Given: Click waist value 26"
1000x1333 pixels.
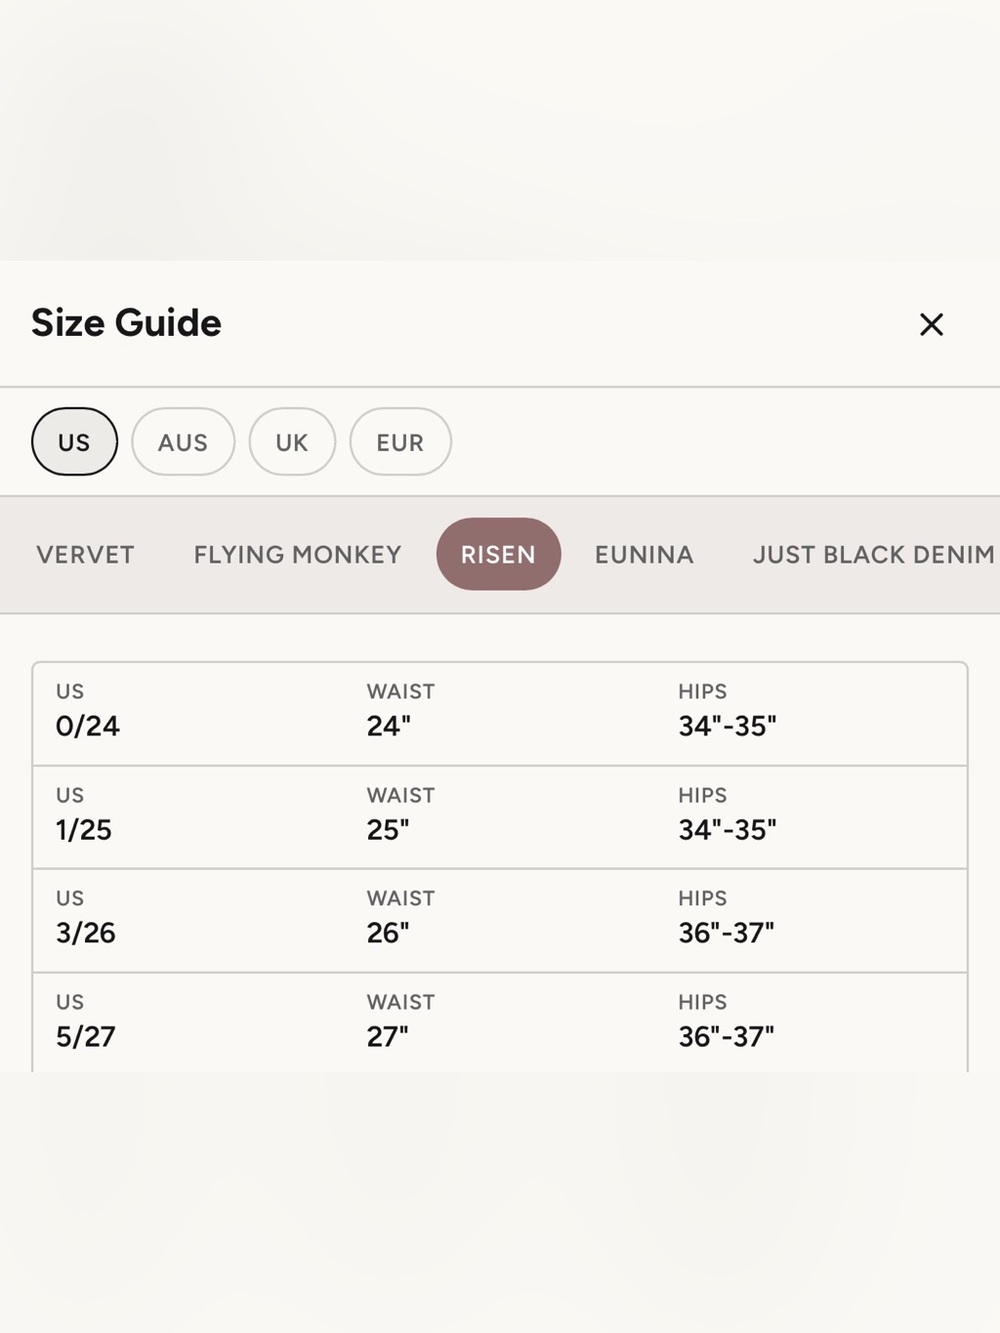Looking at the screenshot, I should [x=388, y=933].
